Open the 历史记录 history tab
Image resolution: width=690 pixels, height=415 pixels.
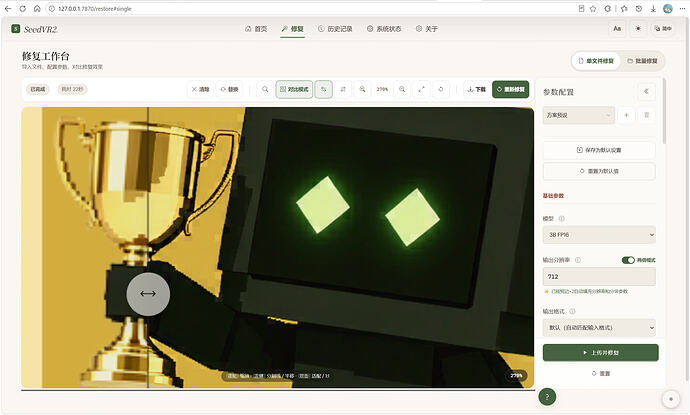335,29
